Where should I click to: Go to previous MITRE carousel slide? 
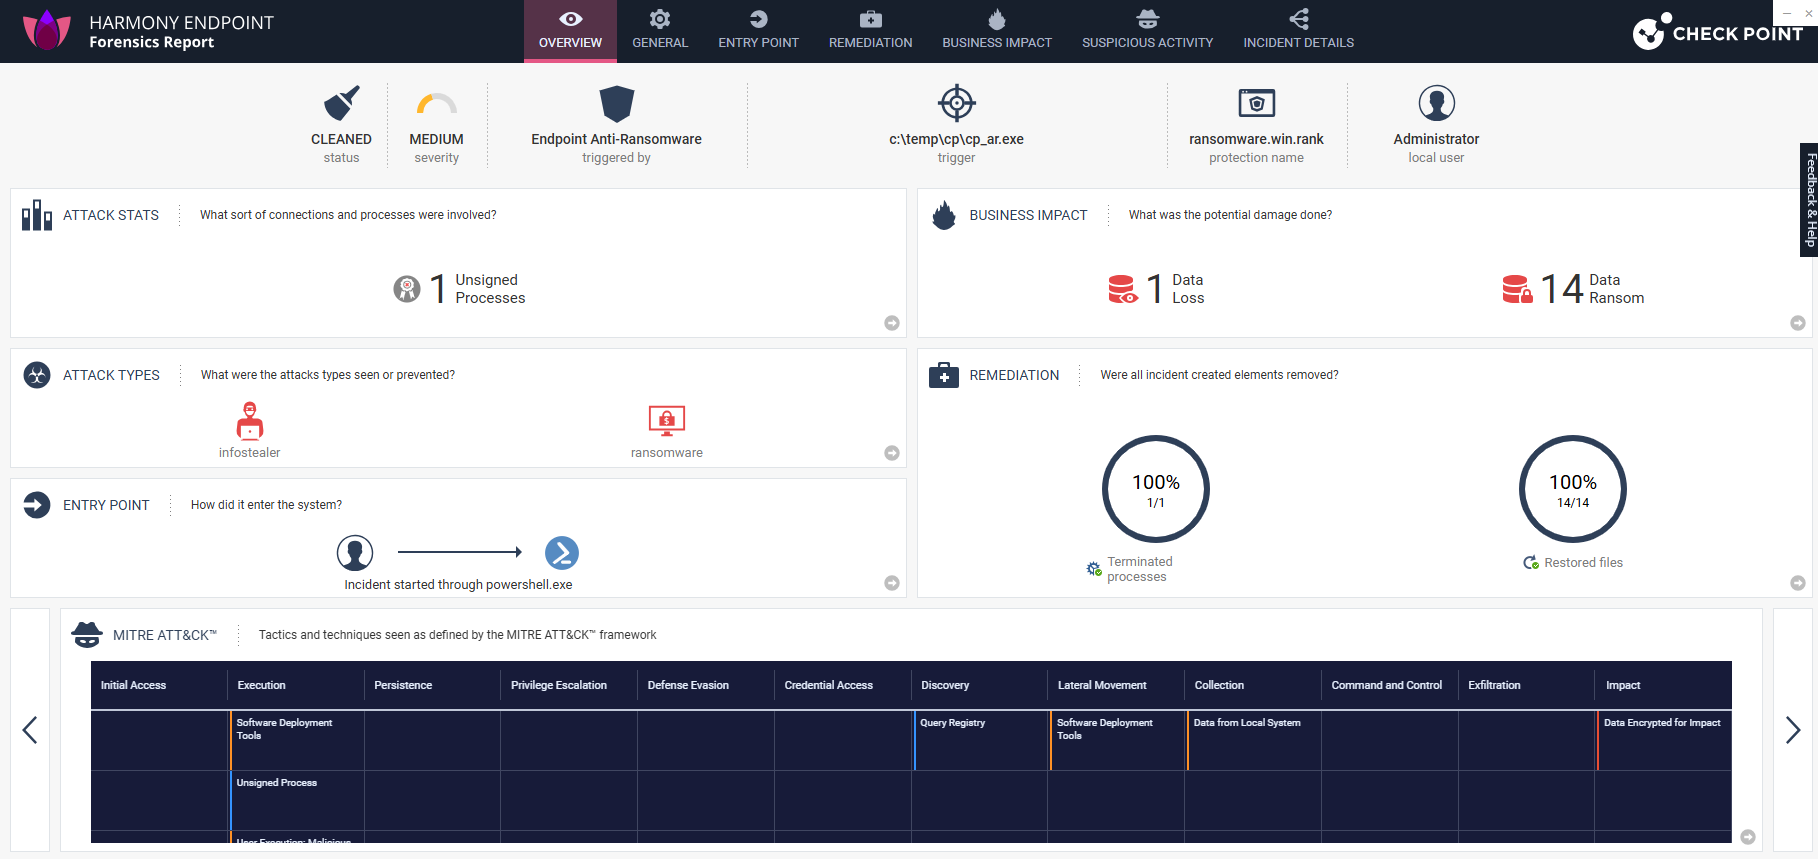[30, 730]
